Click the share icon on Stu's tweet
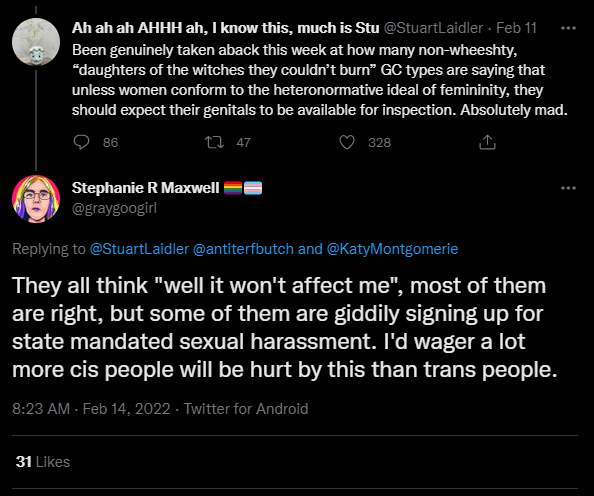 [x=487, y=142]
